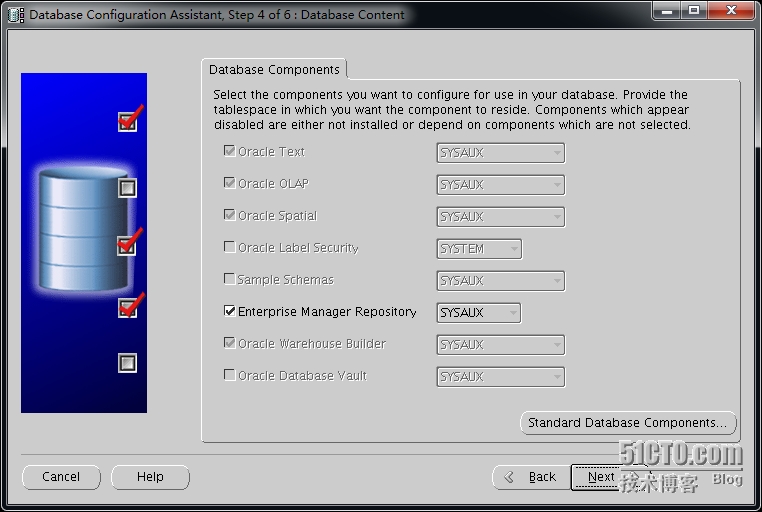762x512 pixels.
Task: Click the database cylinder illustration
Action: coord(84,228)
